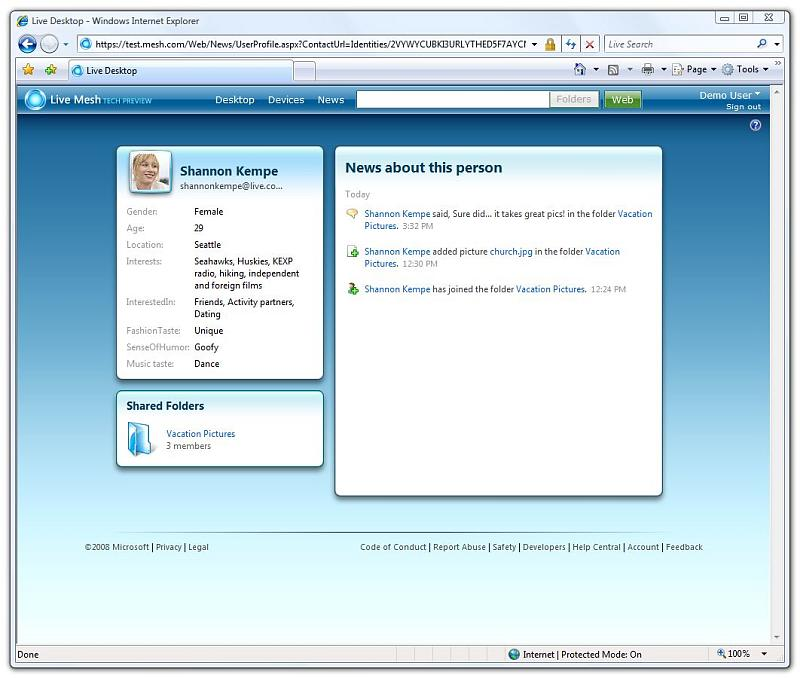Open the search provider dropdown arrow
Image resolution: width=800 pixels, height=678 pixels.
point(777,44)
